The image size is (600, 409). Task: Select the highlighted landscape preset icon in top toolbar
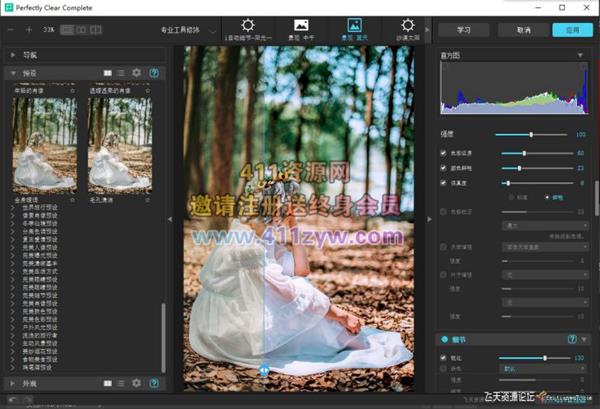[353, 25]
